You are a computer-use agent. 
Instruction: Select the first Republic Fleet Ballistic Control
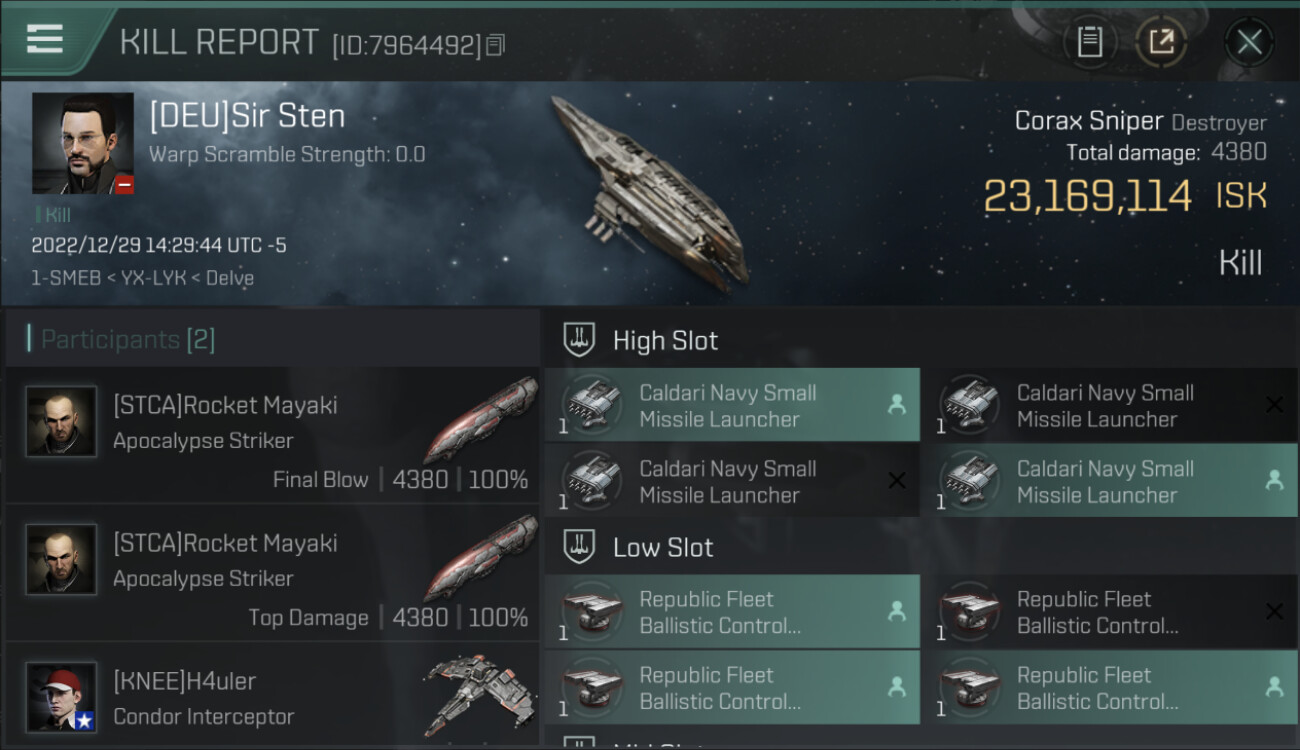(x=731, y=612)
